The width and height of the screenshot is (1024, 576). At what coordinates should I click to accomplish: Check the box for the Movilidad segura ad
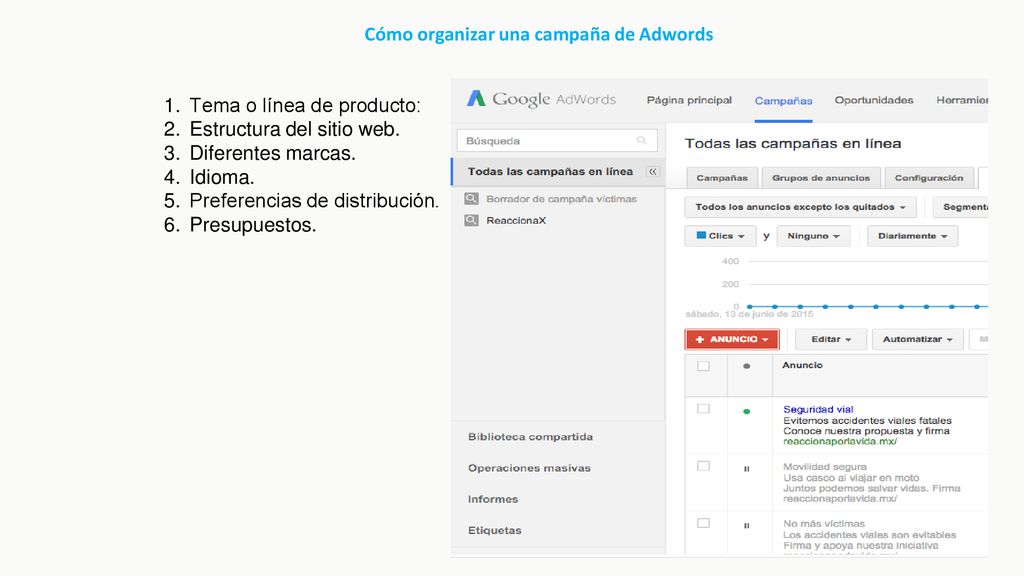(703, 466)
